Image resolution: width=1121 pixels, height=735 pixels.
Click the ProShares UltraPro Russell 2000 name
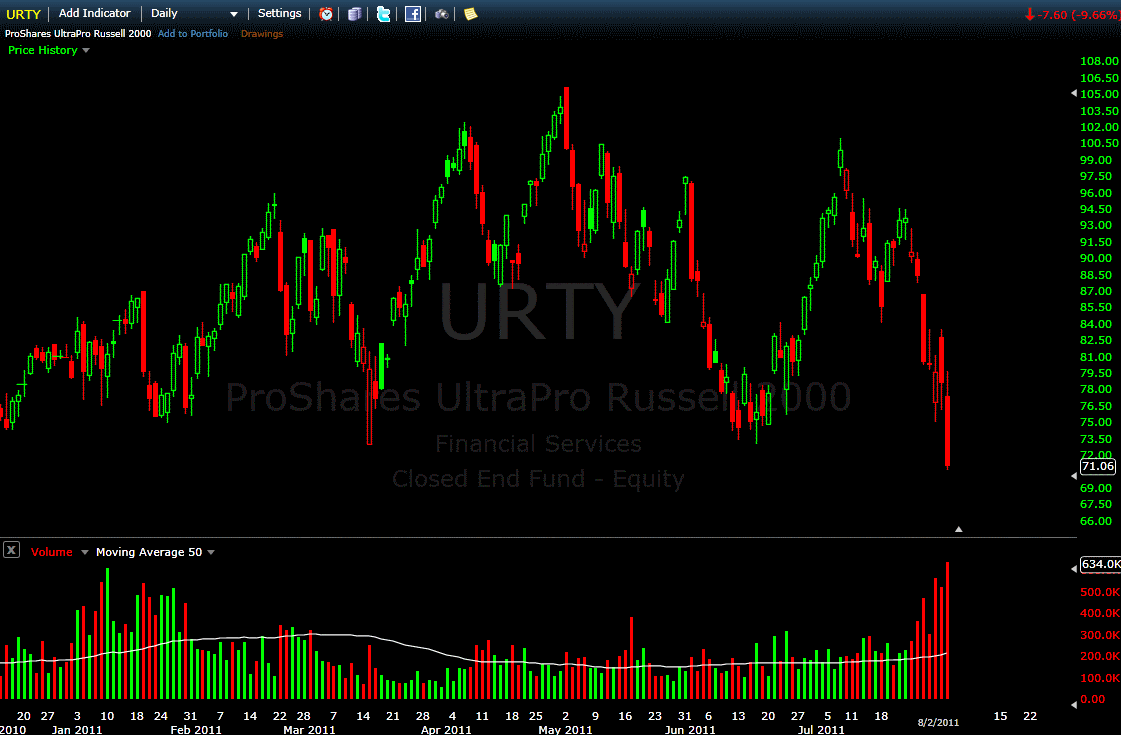pos(78,34)
